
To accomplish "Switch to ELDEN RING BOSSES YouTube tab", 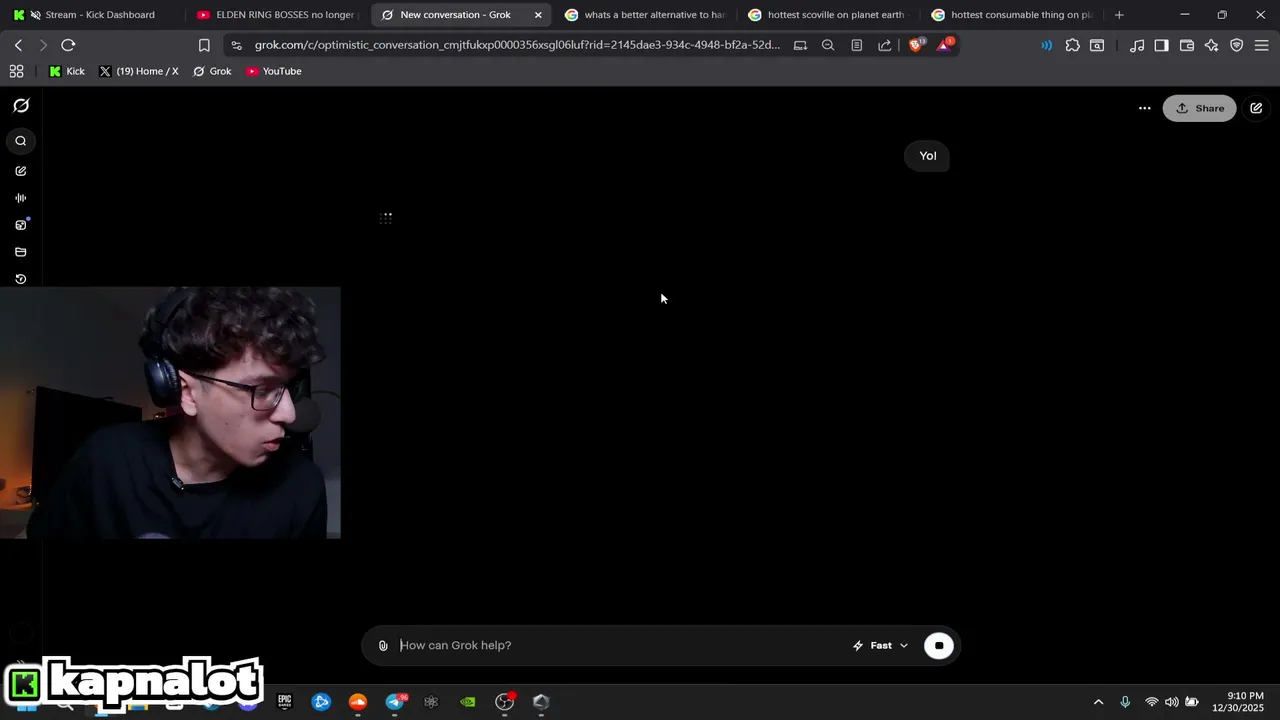I will point(276,15).
